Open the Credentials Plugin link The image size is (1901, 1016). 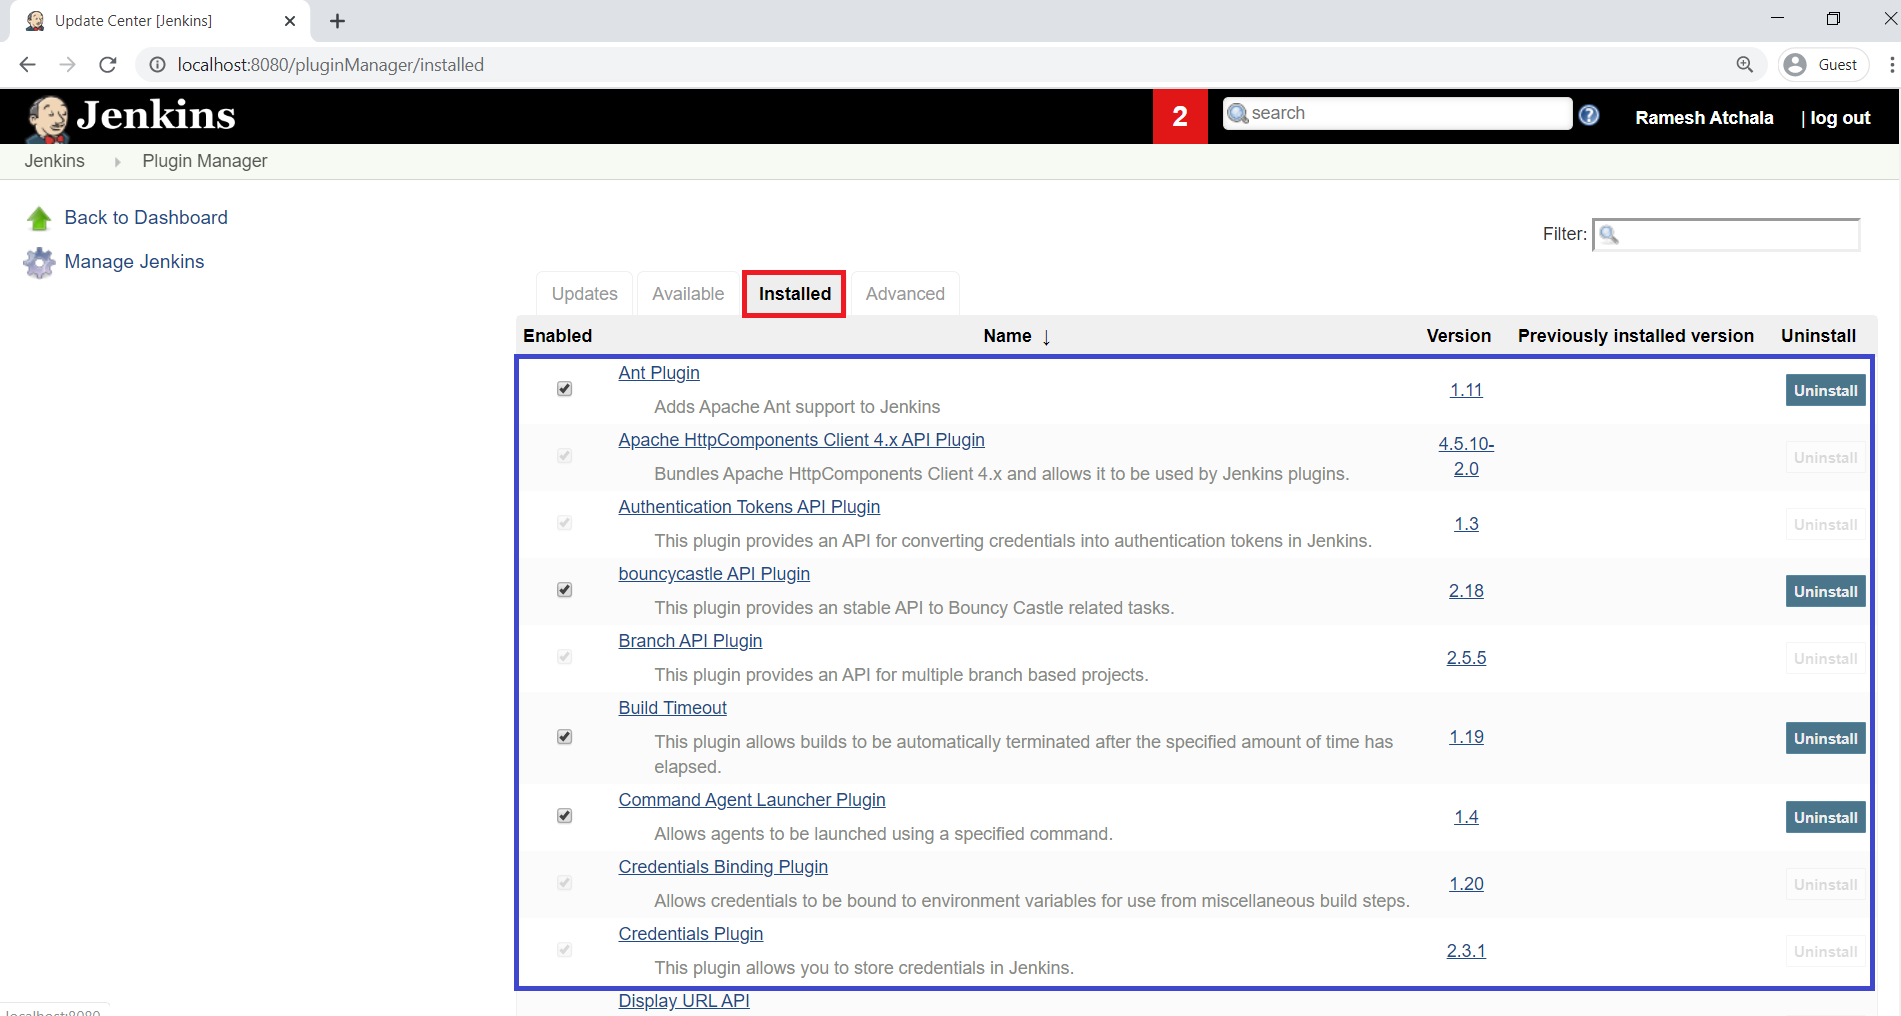pyautogui.click(x=691, y=934)
